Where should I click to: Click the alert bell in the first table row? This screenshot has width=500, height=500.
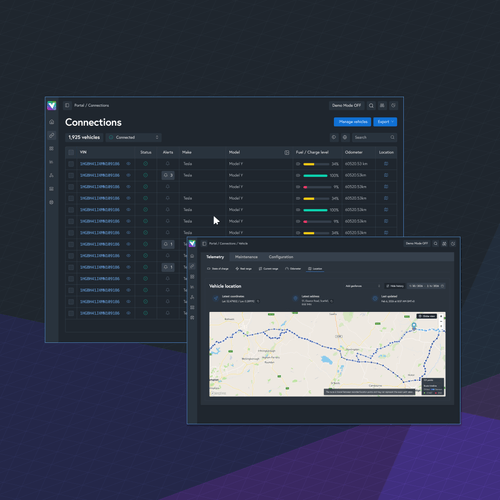coord(168,164)
